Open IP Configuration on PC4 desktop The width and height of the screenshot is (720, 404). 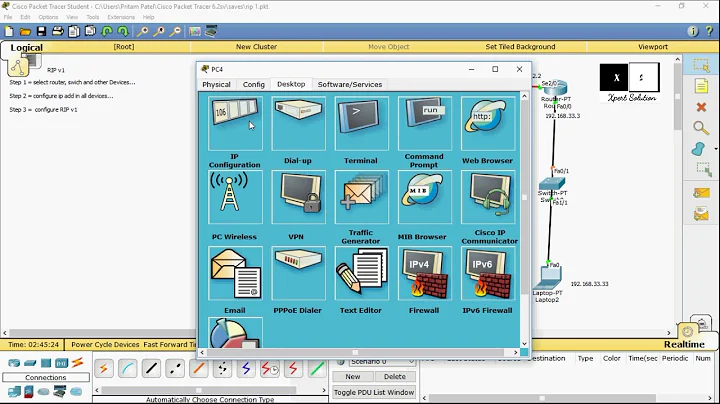click(235, 123)
